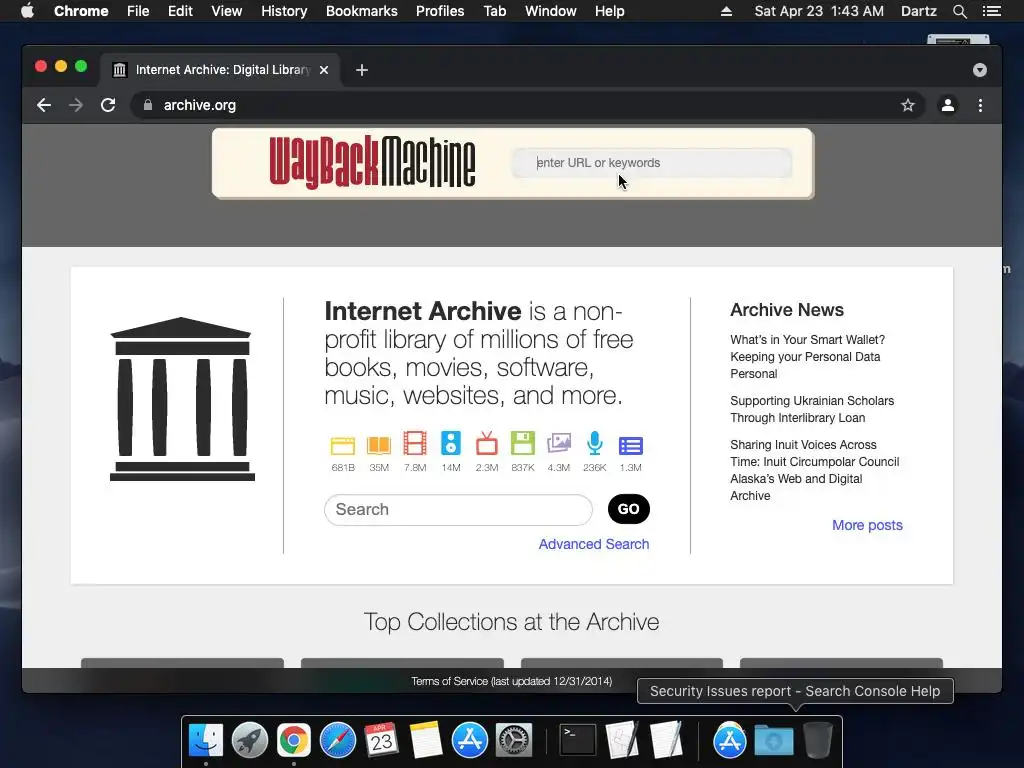Open the Tab menu
This screenshot has width=1024, height=768.
tap(495, 11)
